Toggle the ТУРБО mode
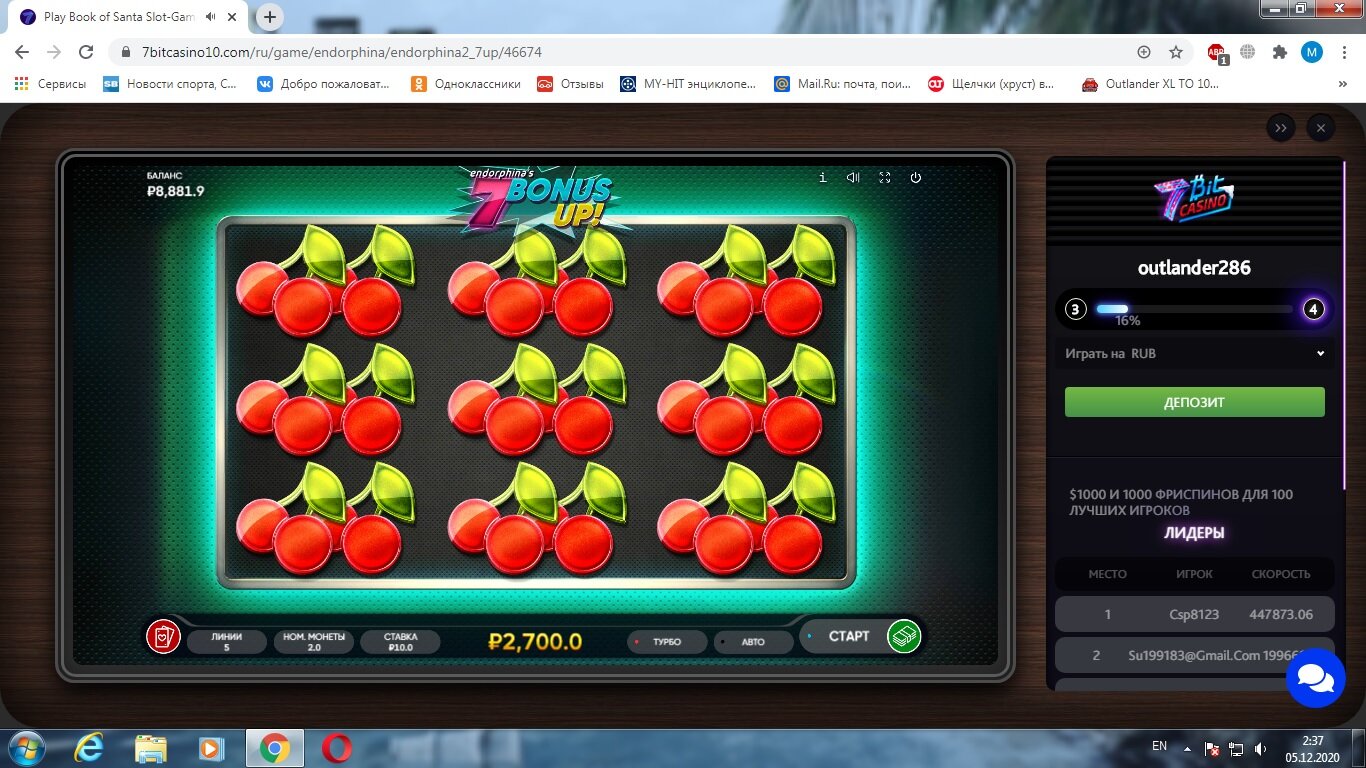Image resolution: width=1366 pixels, height=768 pixels. pos(666,642)
